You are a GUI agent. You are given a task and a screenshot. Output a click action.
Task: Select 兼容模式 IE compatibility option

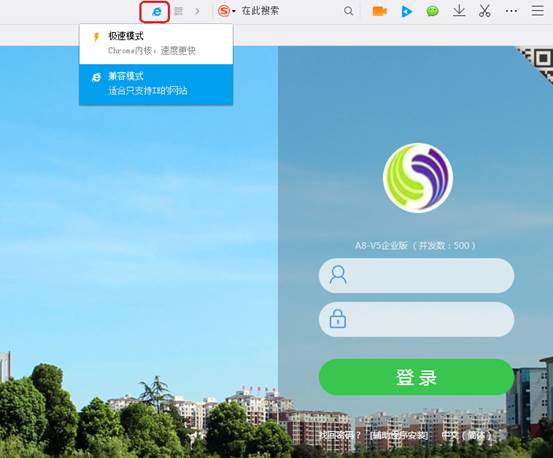(x=156, y=84)
